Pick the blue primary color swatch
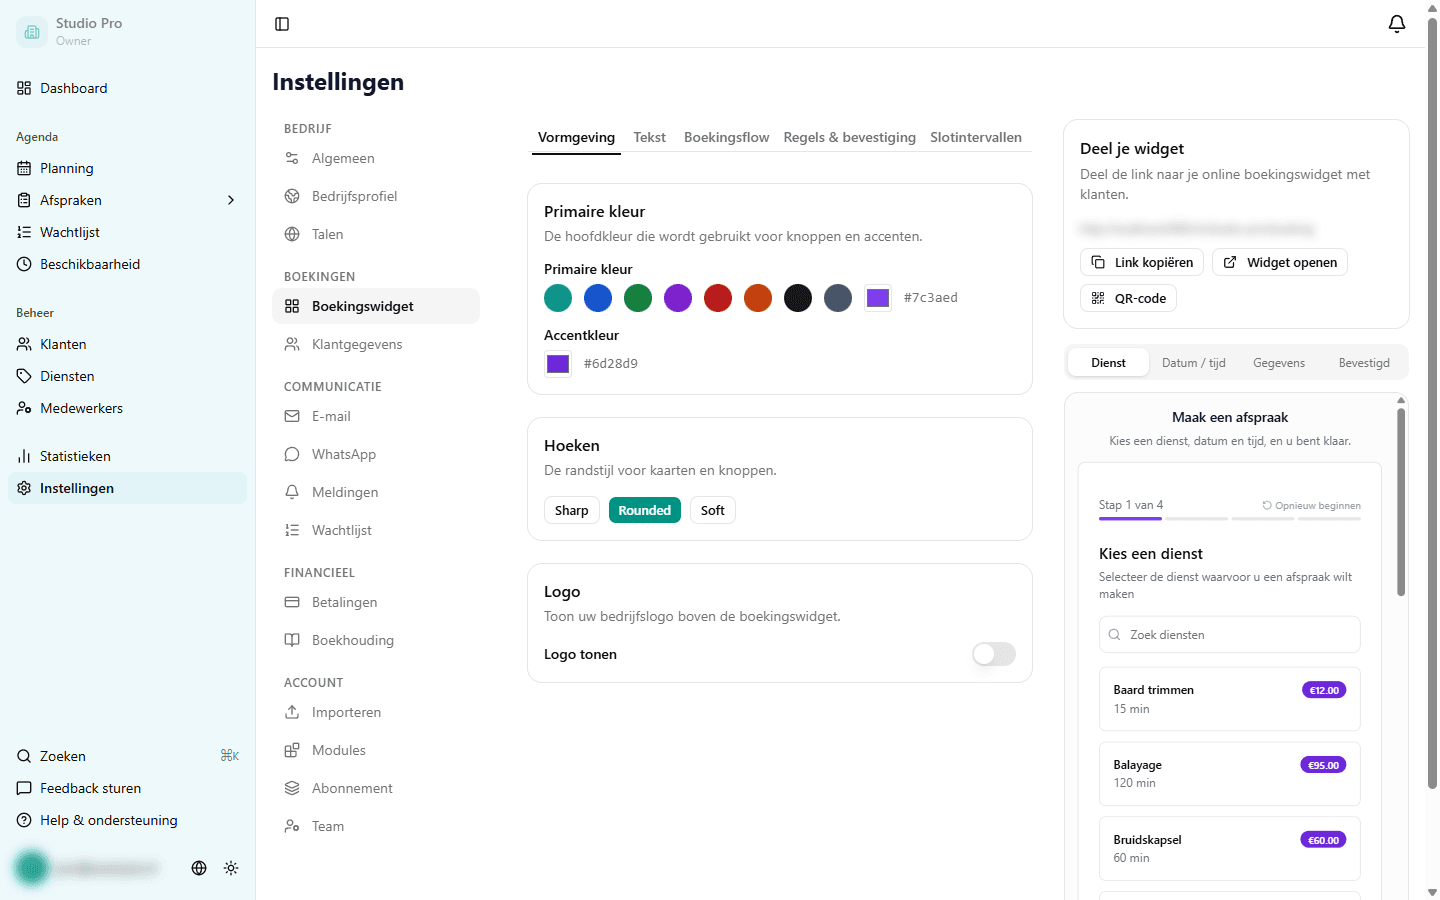This screenshot has width=1440, height=900. (598, 298)
